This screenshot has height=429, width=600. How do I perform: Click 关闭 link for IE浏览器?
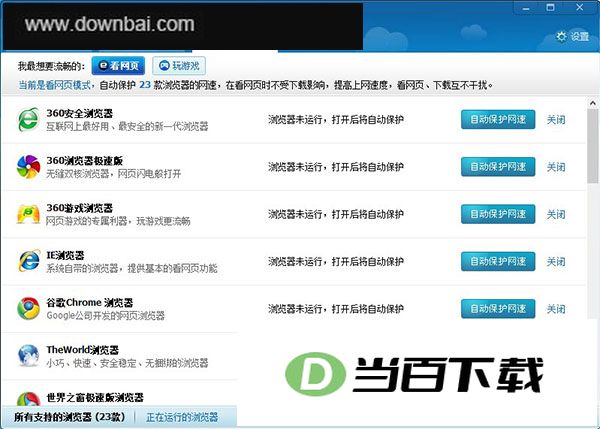556,262
